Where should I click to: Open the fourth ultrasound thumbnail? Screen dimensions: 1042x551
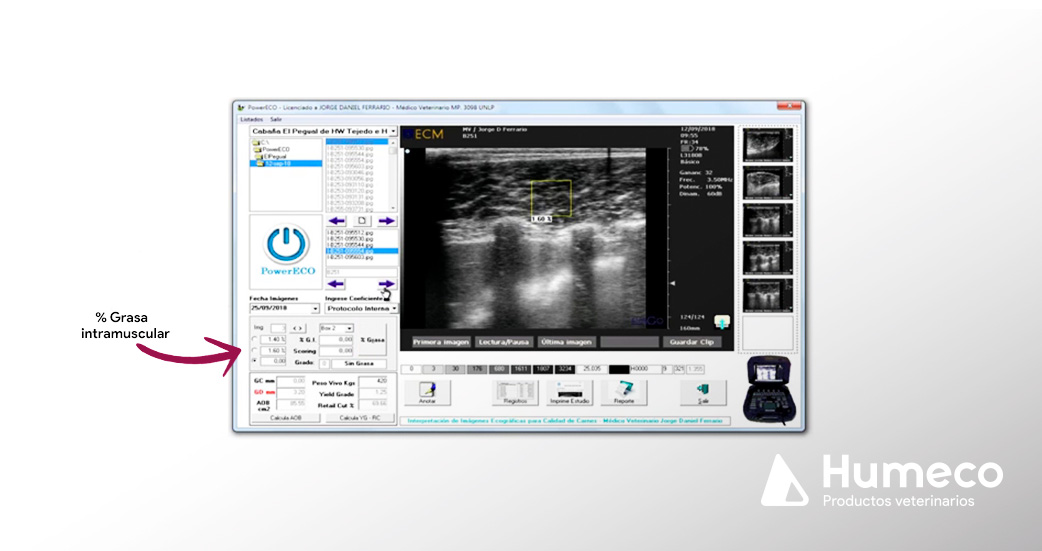766,257
